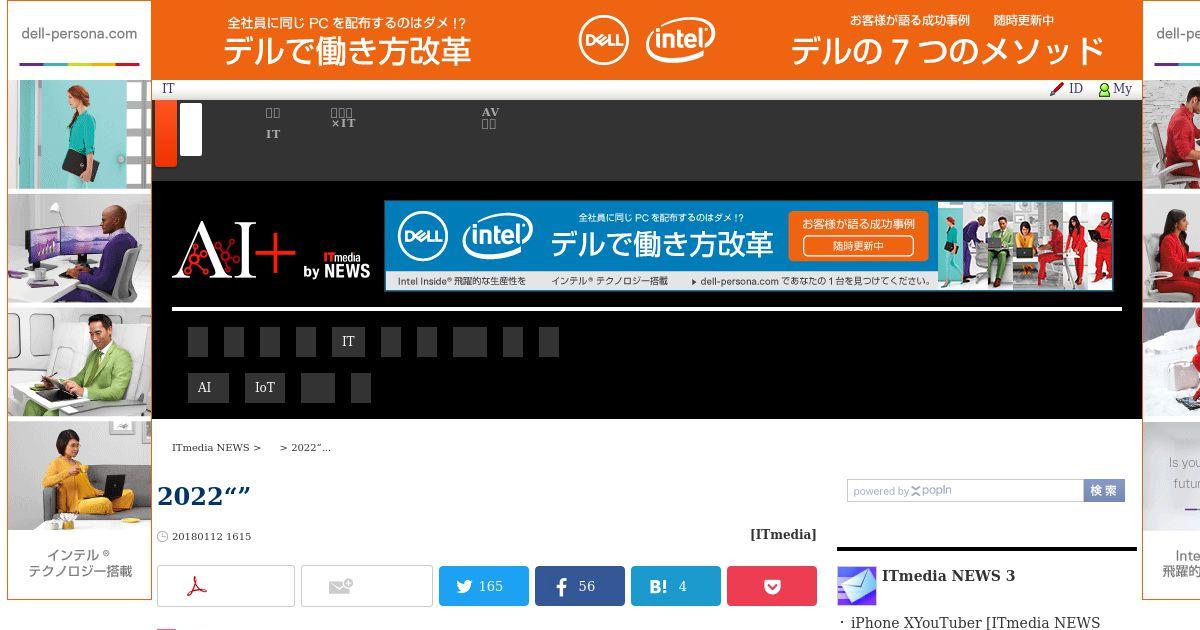Screen dimensions: 1200x630
Task: Click the Intel logo in top banner
Action: tap(680, 40)
